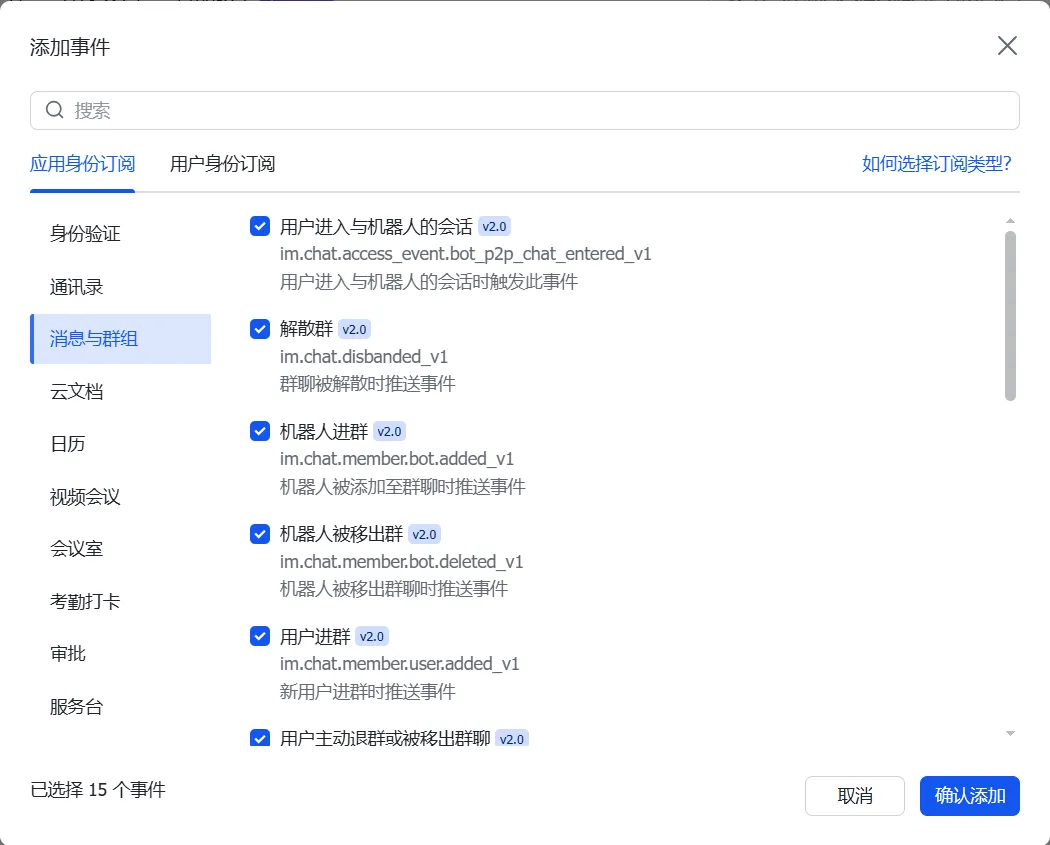Screen dimensions: 1050x845
Task: Toggle 用户主动退群或被移出群聊 checkbox
Action: click(x=259, y=738)
